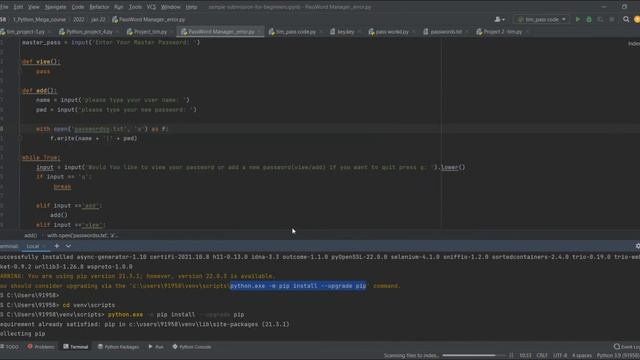The height and width of the screenshot is (360, 640).
Task: Close the PassWord Manager_error.py tab
Action: (x=259, y=32)
